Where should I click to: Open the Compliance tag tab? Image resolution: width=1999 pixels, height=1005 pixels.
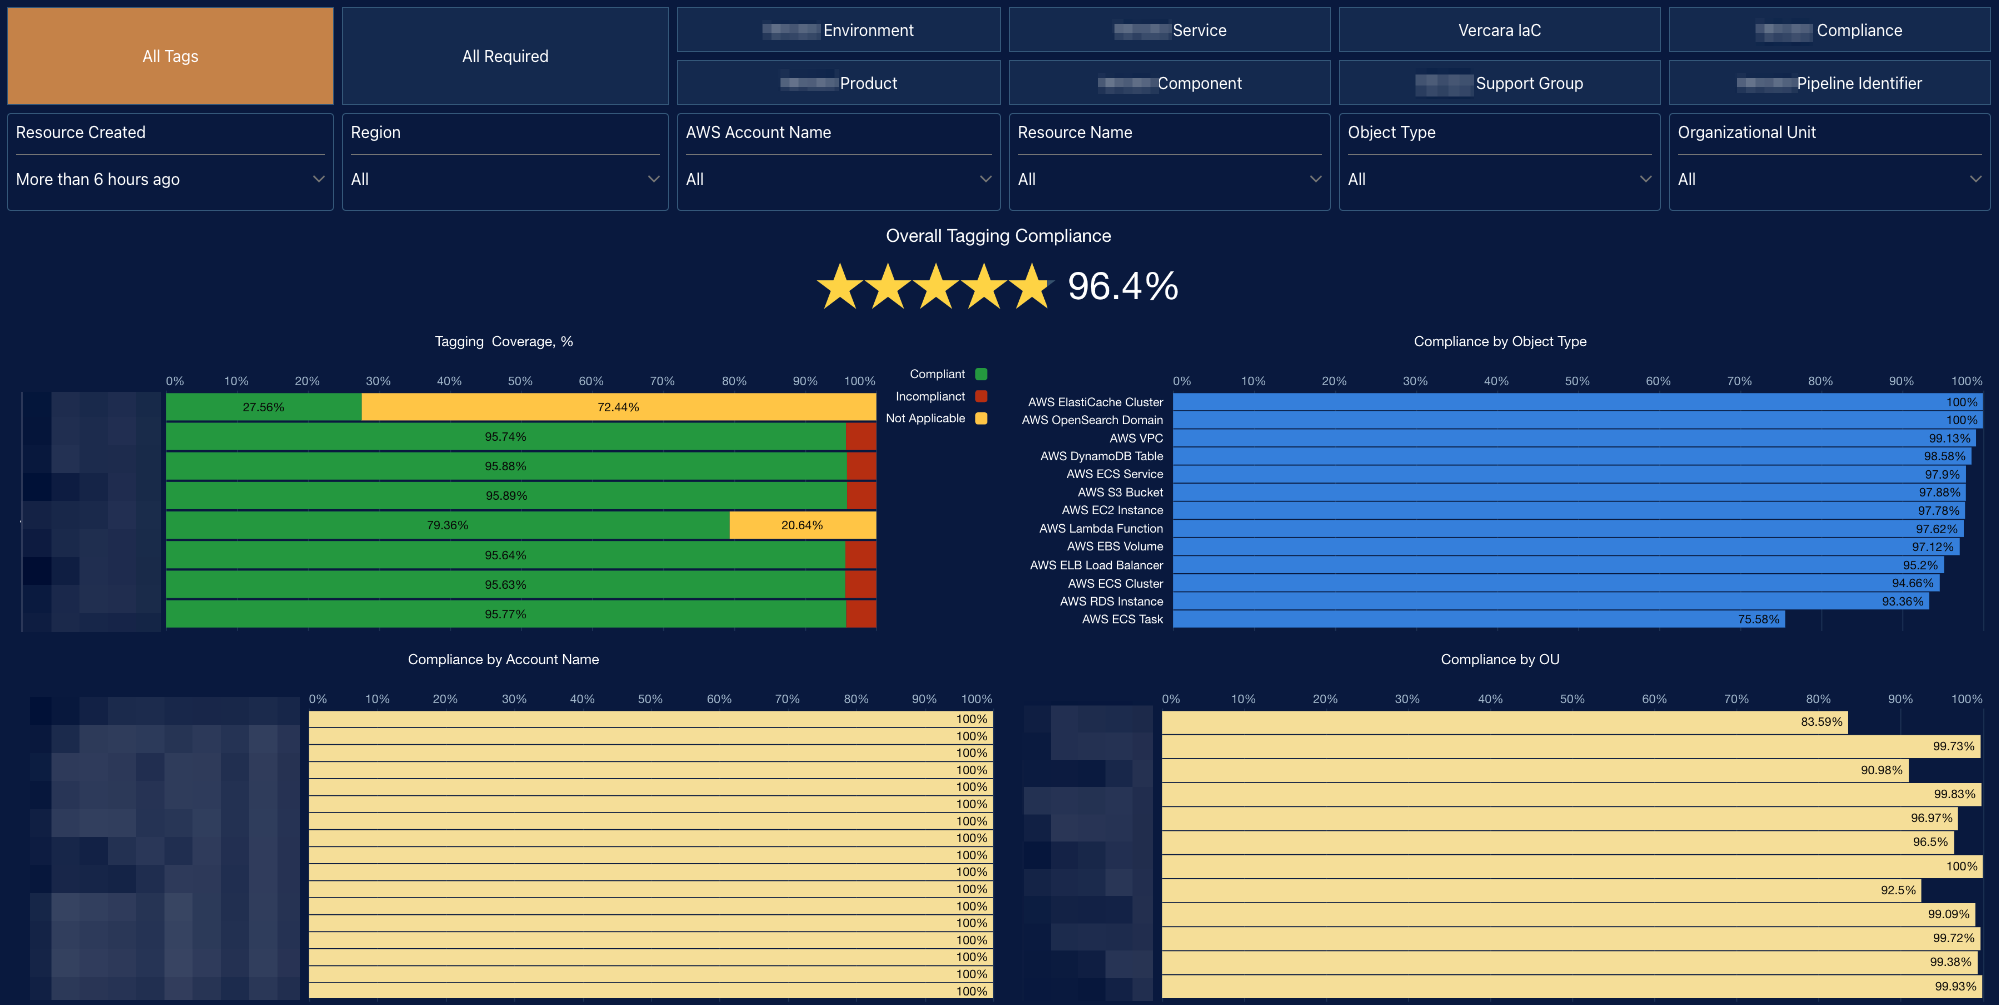click(x=1829, y=30)
